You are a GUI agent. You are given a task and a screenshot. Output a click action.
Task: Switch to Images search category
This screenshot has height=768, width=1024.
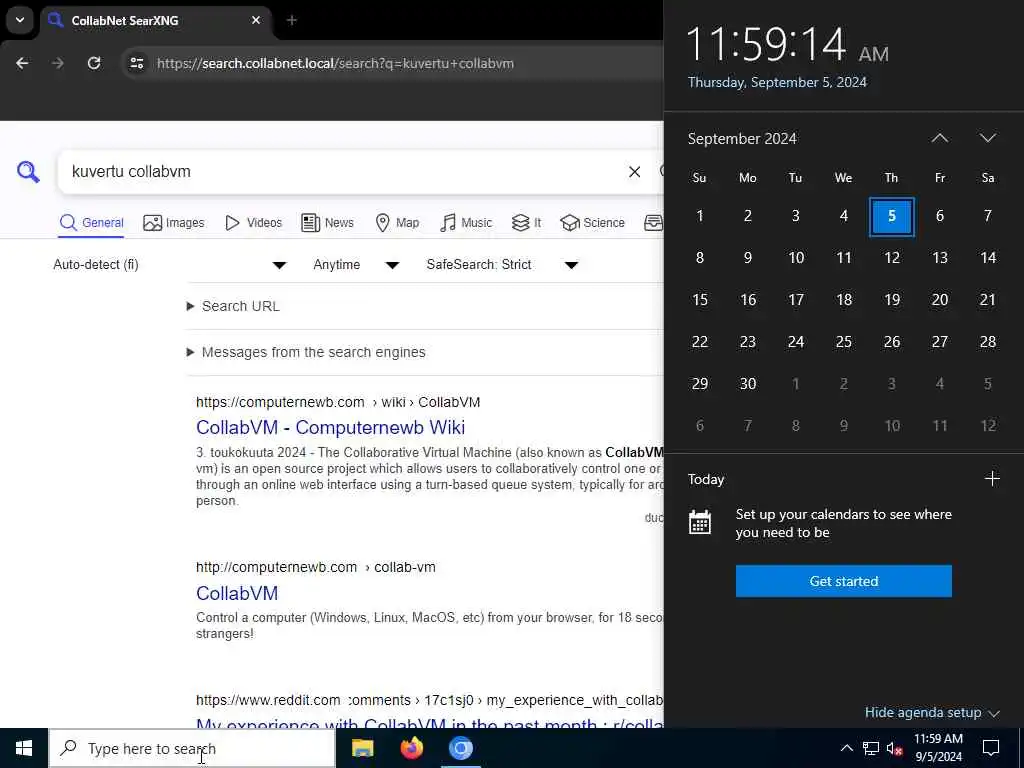tap(174, 223)
